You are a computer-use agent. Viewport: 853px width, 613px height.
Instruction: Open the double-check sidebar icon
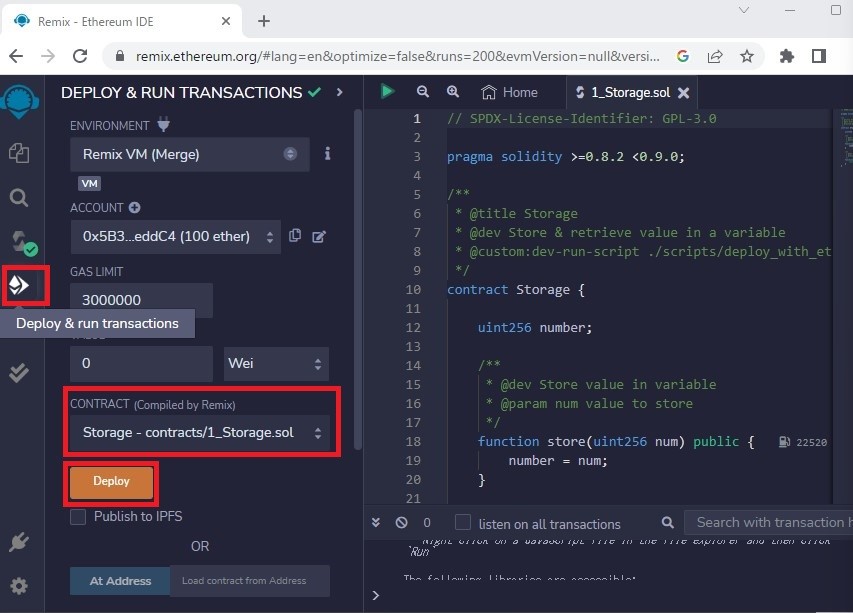coord(19,373)
